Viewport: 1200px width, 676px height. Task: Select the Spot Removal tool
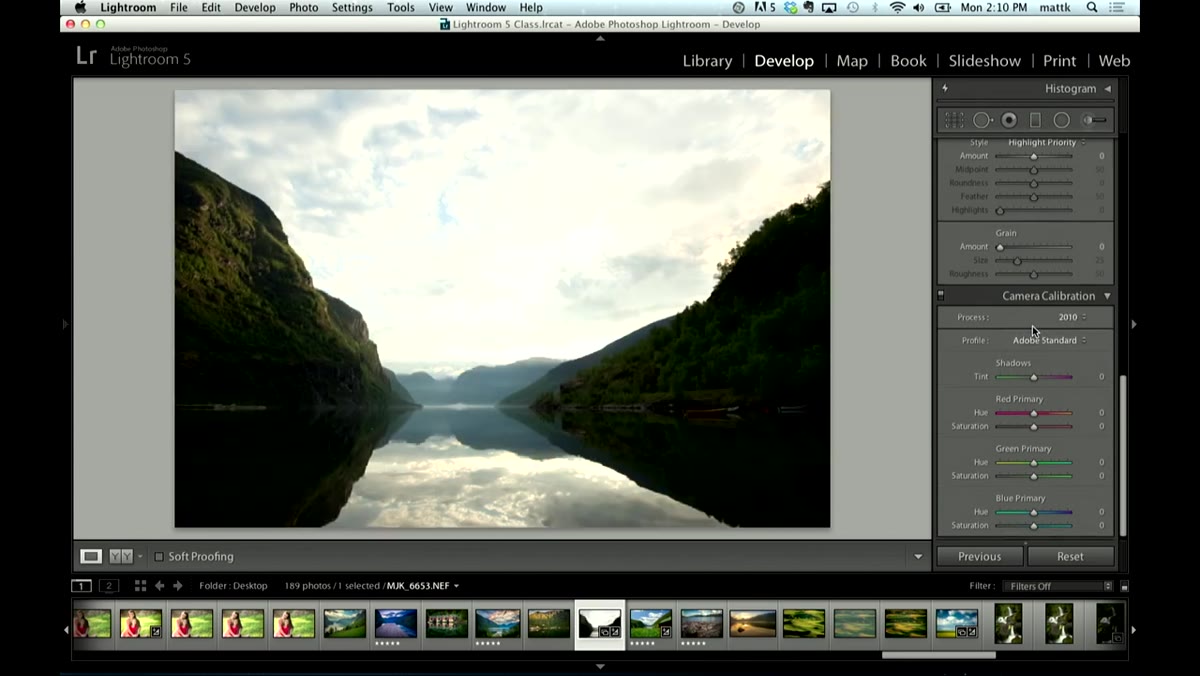pos(983,120)
